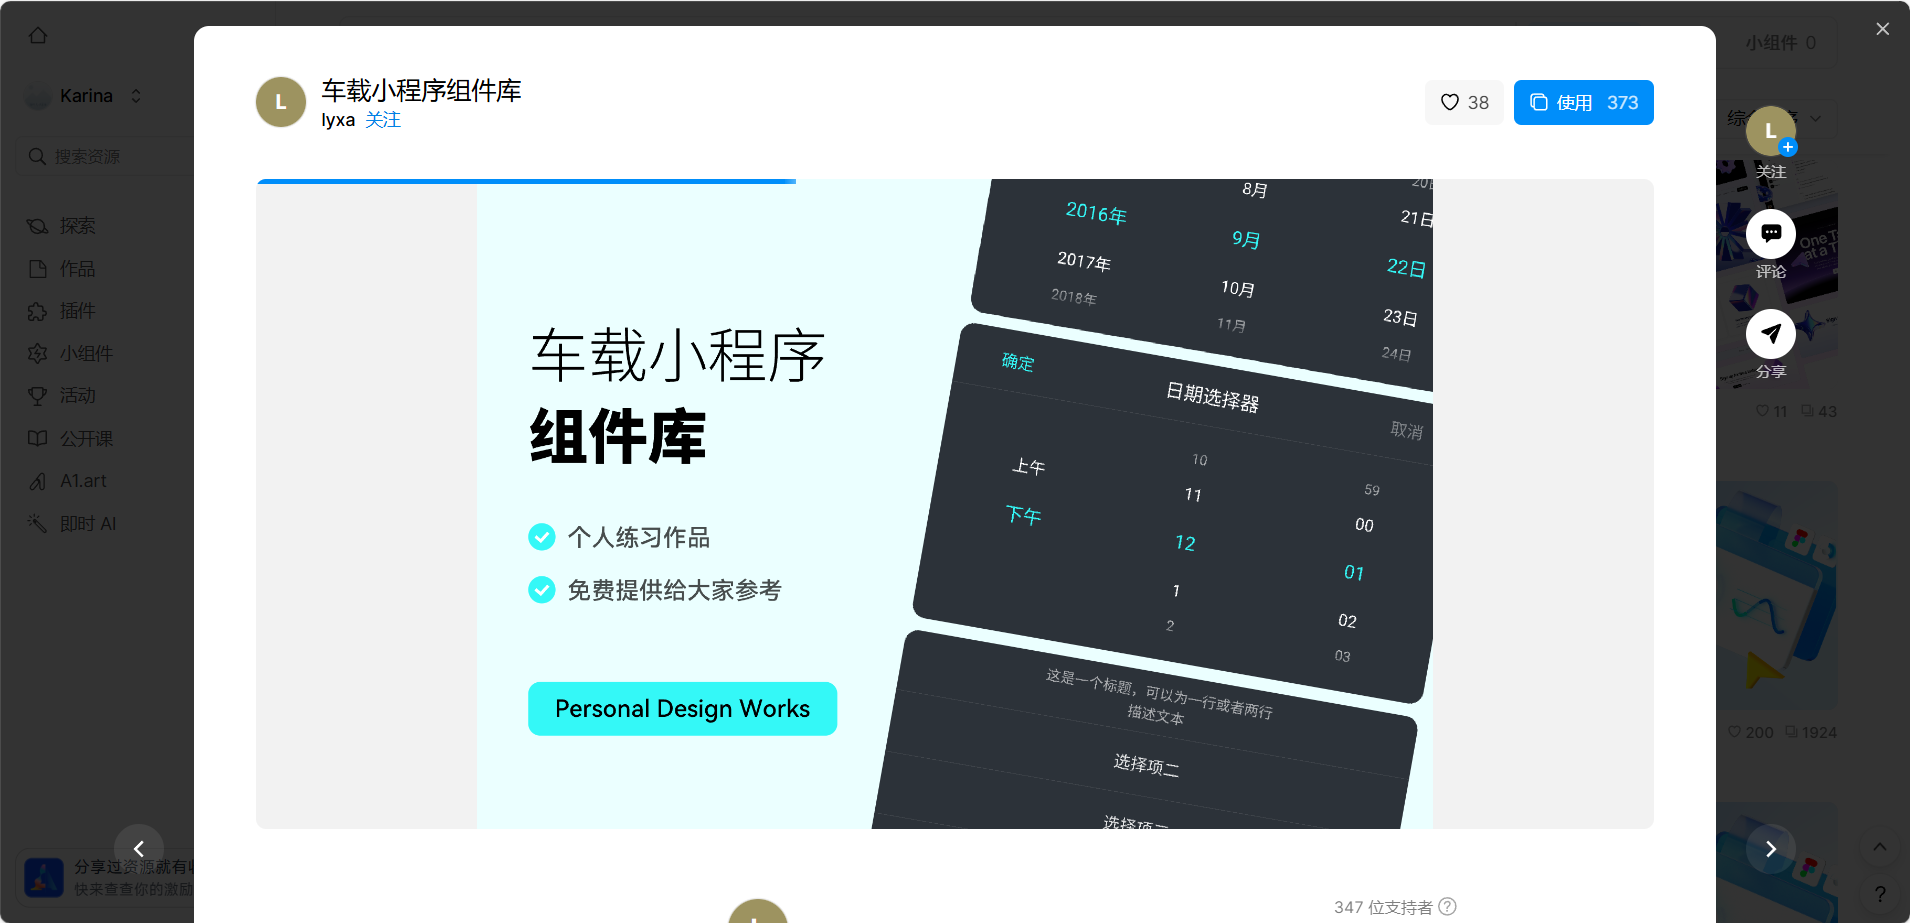
Task: Open 作品 in the sidebar
Action: coord(77,269)
